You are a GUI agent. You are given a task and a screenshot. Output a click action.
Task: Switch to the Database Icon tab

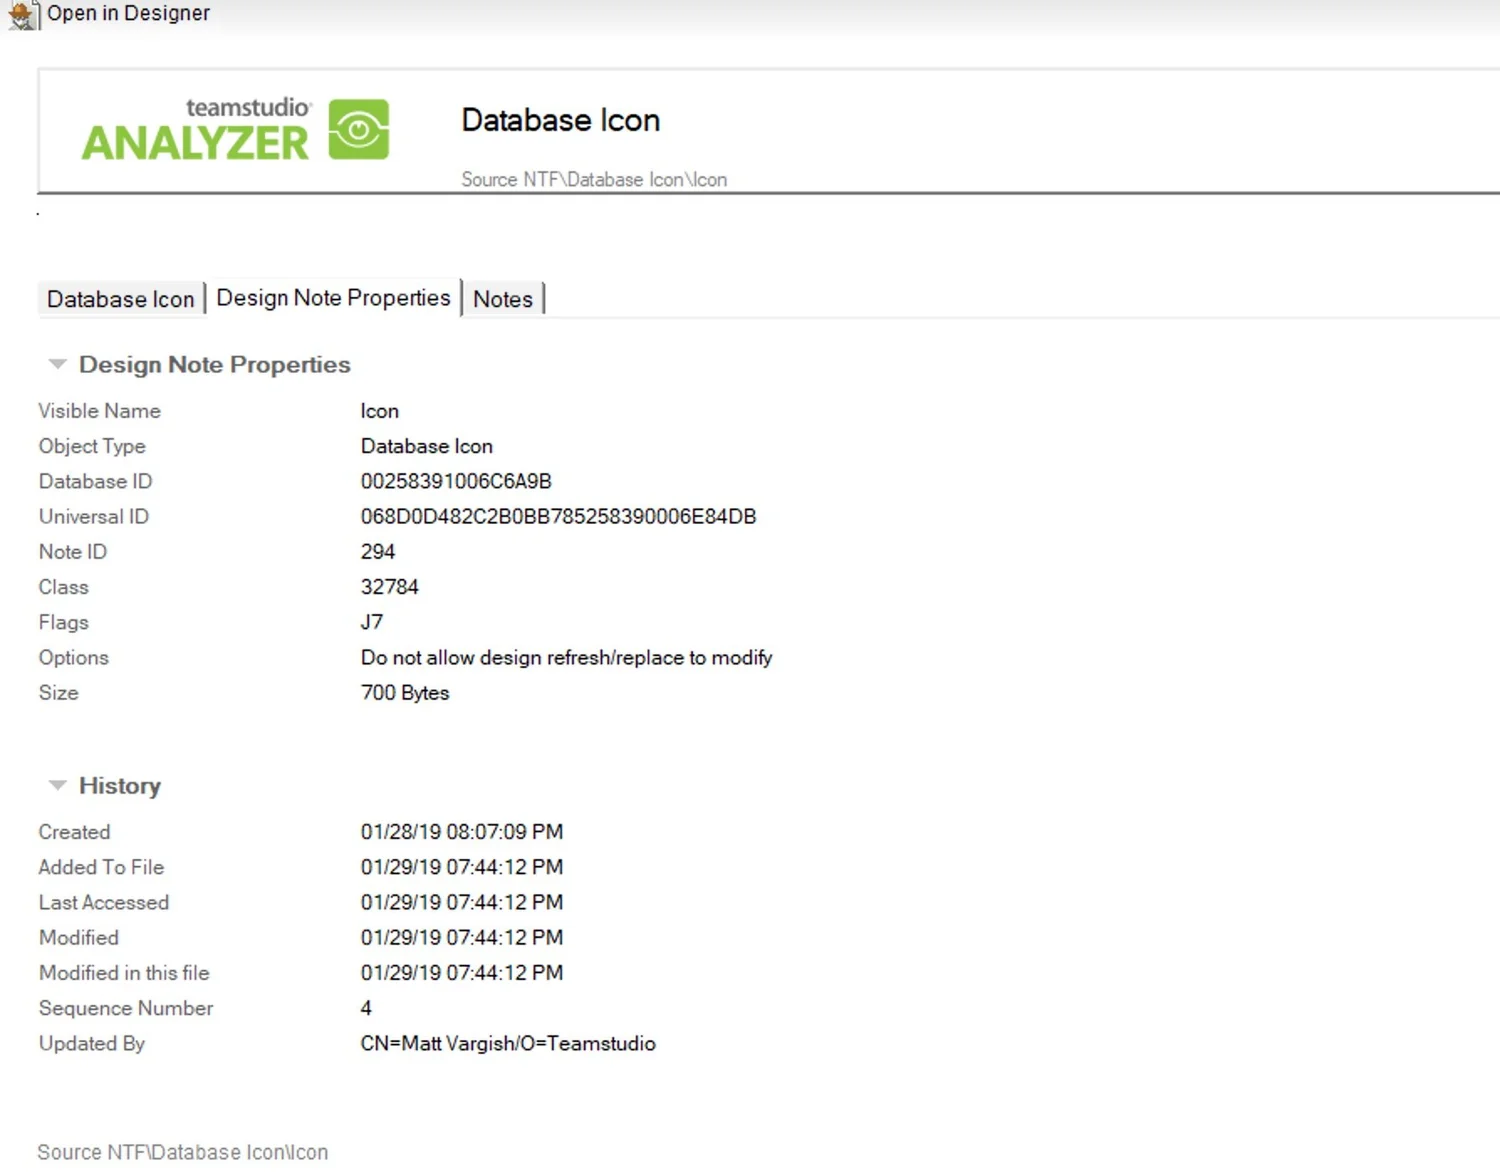120,298
